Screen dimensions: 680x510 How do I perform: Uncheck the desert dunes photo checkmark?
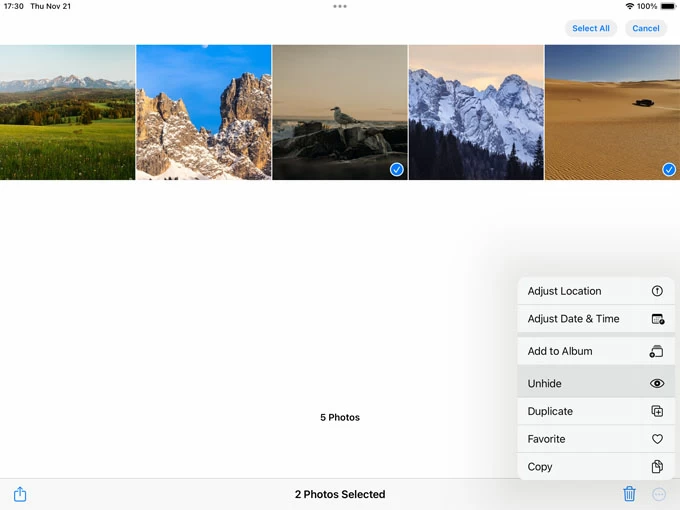pos(669,170)
